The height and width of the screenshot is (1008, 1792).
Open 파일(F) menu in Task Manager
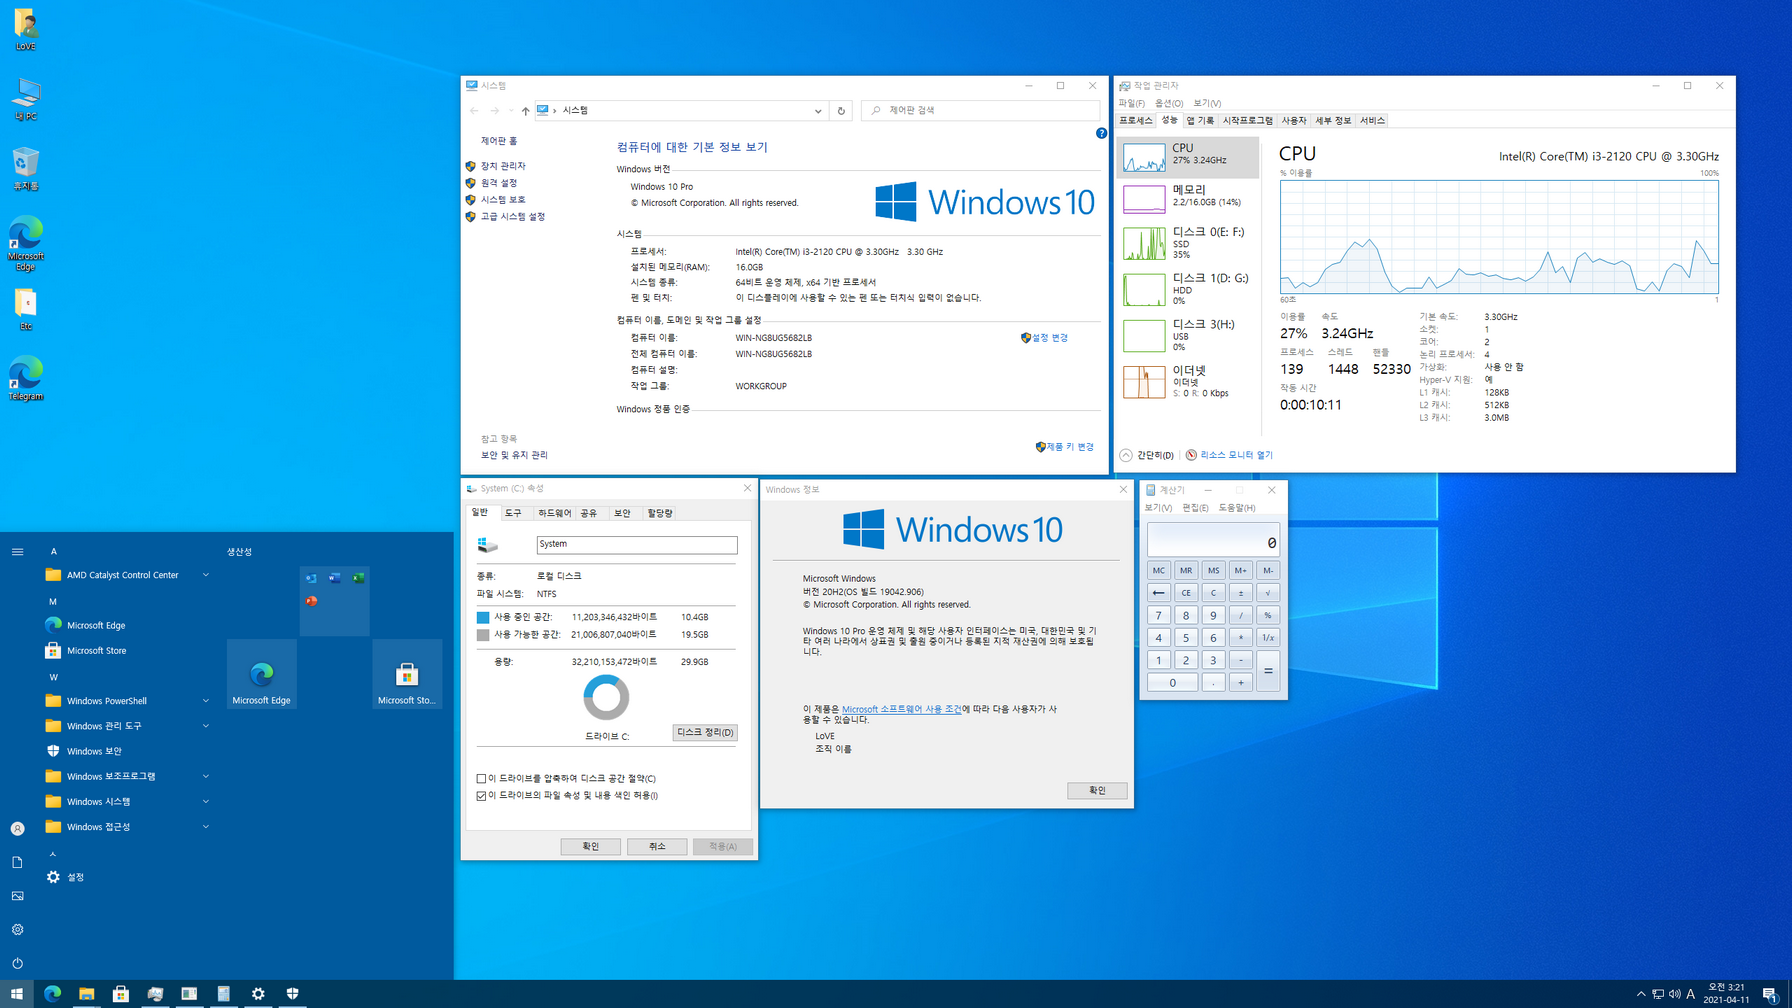[x=1132, y=103]
